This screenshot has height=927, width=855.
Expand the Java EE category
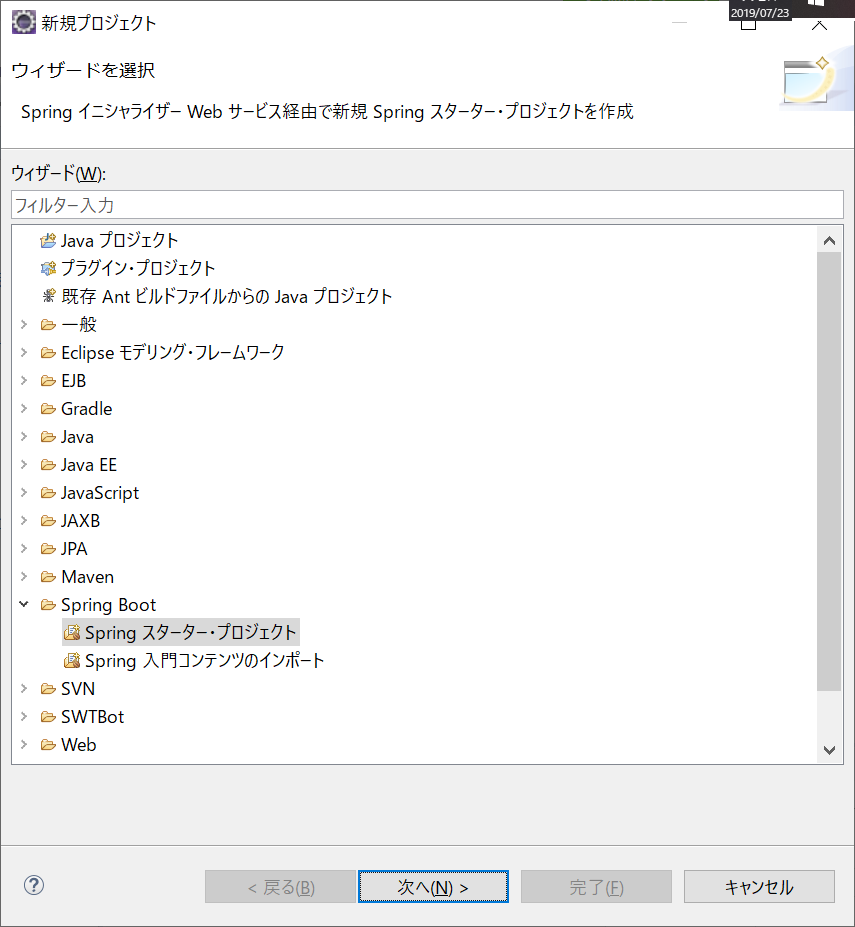(24, 464)
